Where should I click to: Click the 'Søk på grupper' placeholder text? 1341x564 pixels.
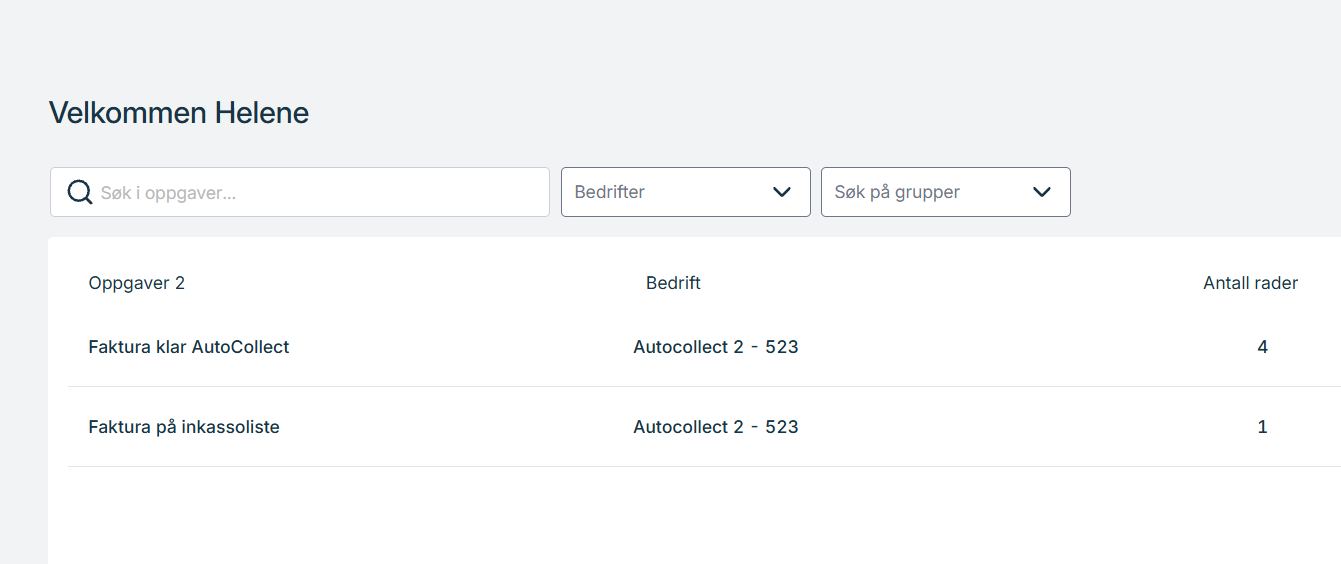(x=897, y=192)
